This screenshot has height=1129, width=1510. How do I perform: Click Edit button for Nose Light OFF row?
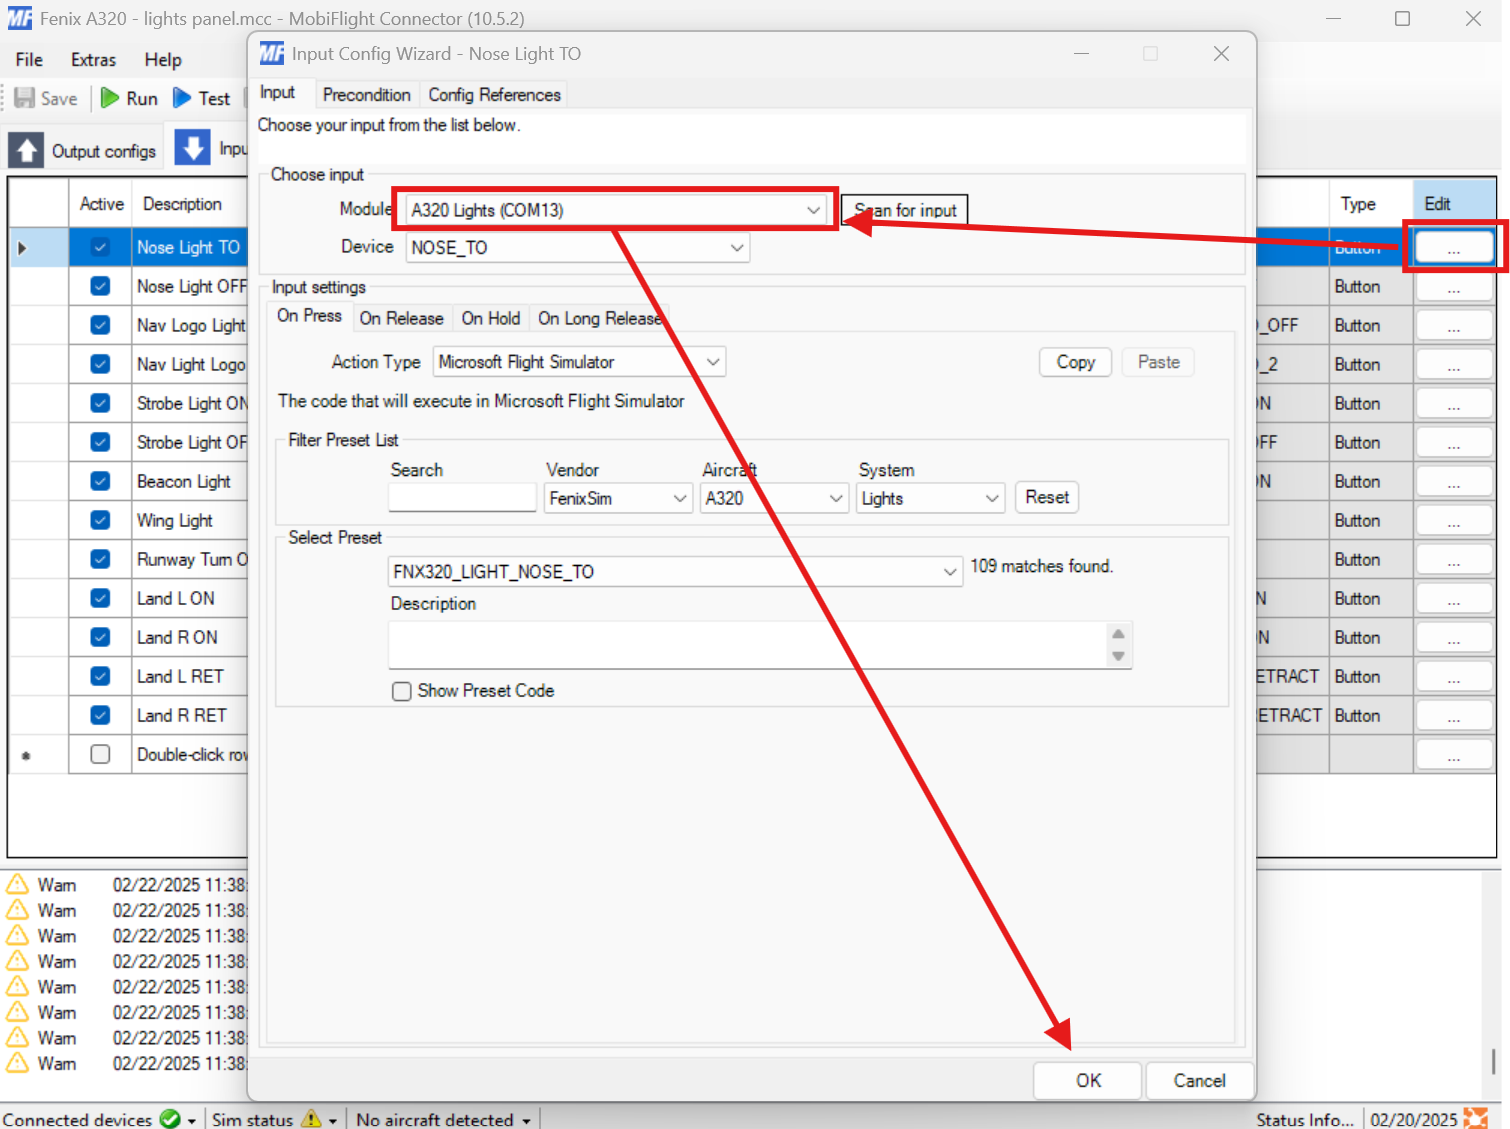[x=1454, y=287]
